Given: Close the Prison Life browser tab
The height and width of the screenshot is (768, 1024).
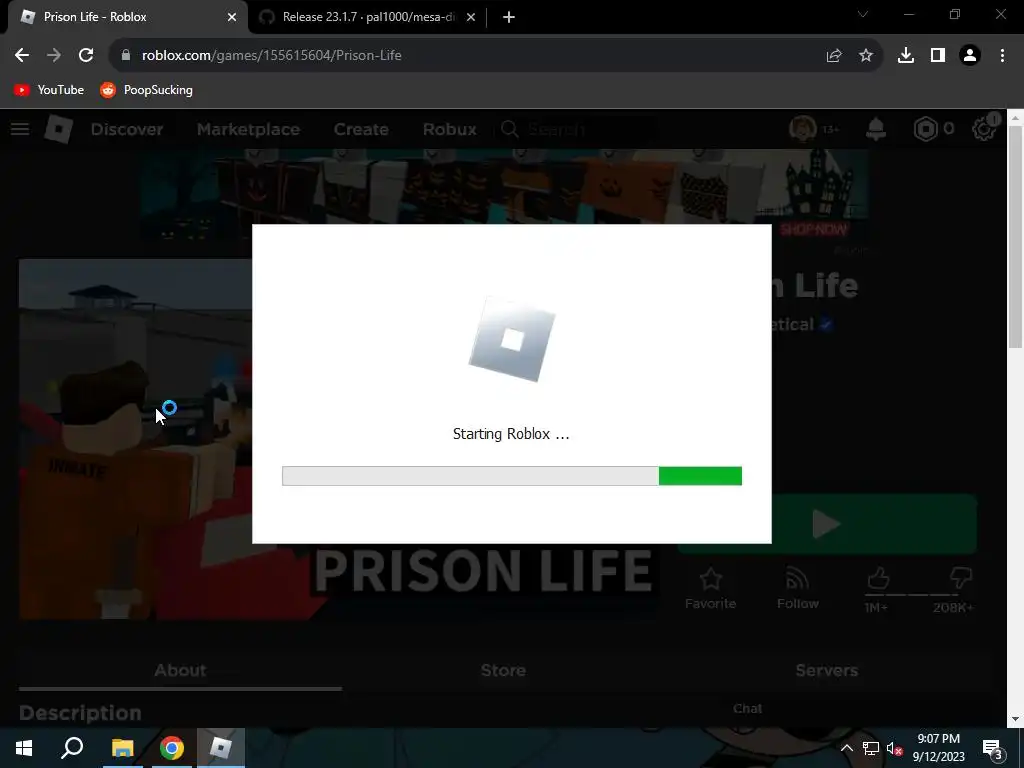Looking at the screenshot, I should point(232,17).
